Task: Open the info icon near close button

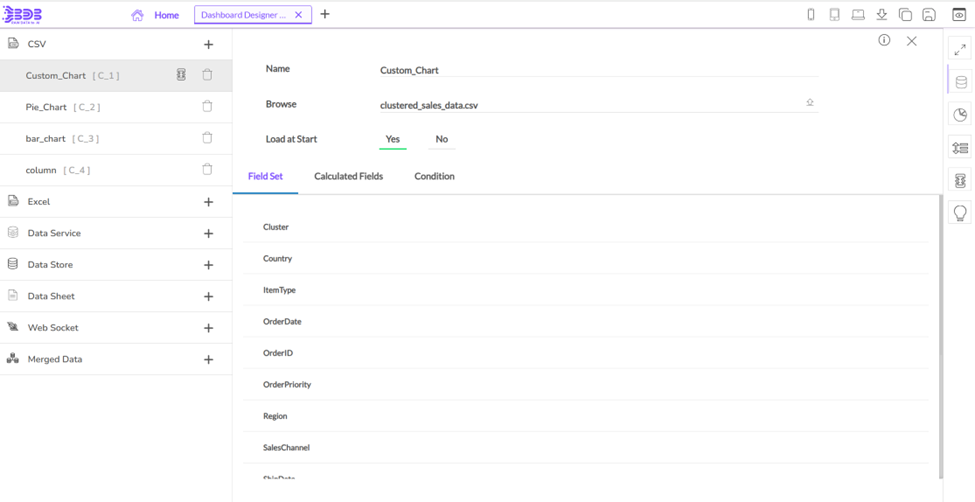Action: coord(884,41)
